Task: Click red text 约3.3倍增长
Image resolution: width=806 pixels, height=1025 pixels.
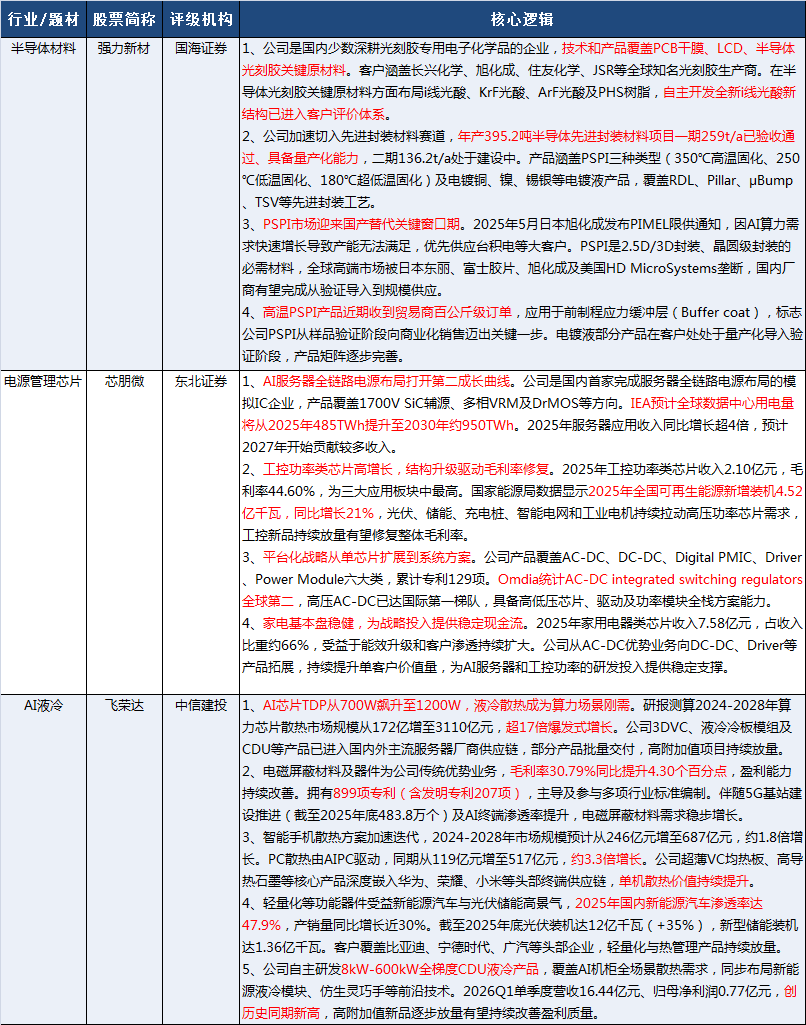Action: (607, 860)
